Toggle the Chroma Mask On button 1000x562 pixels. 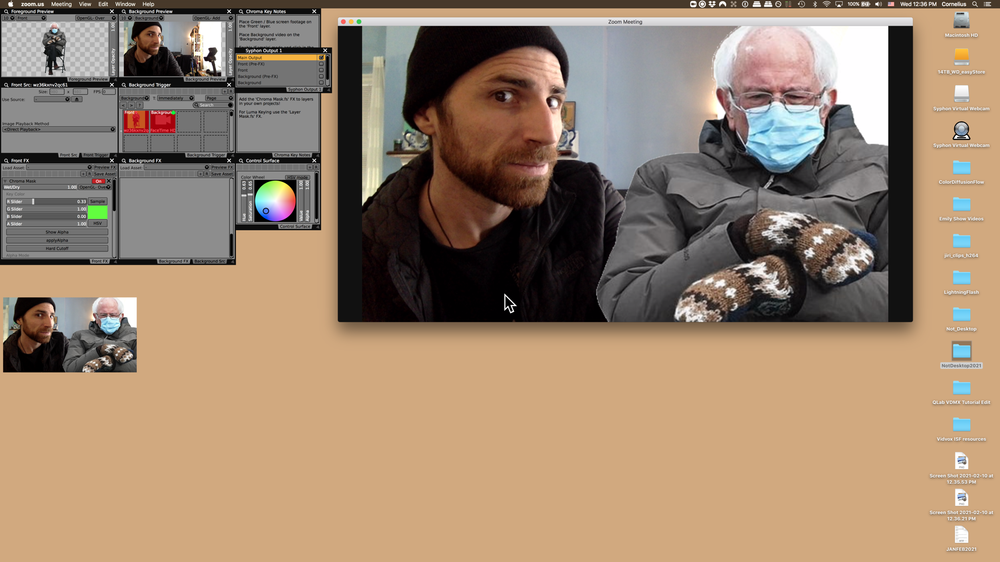(98, 181)
